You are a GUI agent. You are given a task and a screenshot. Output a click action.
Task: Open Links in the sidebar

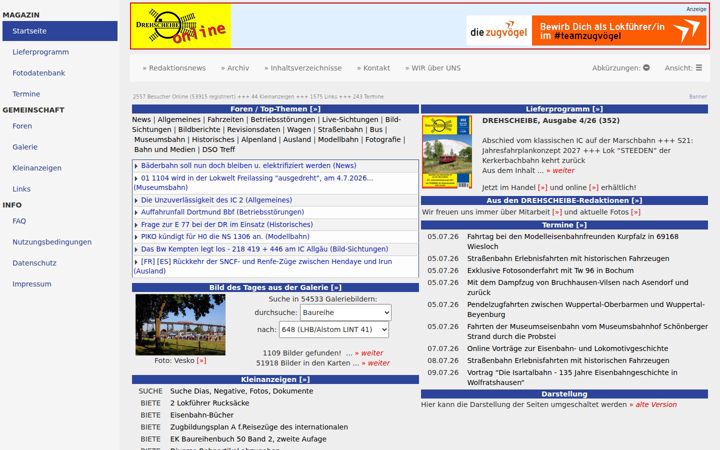(21, 189)
